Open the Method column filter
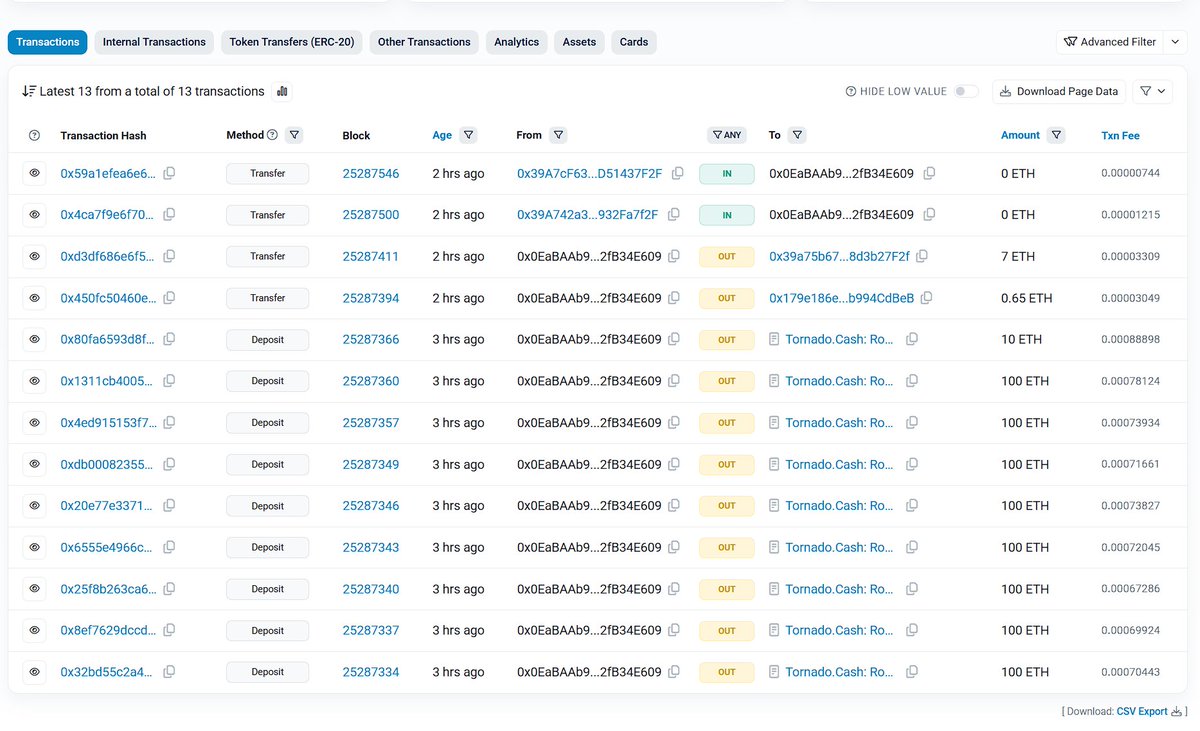 [x=294, y=135]
